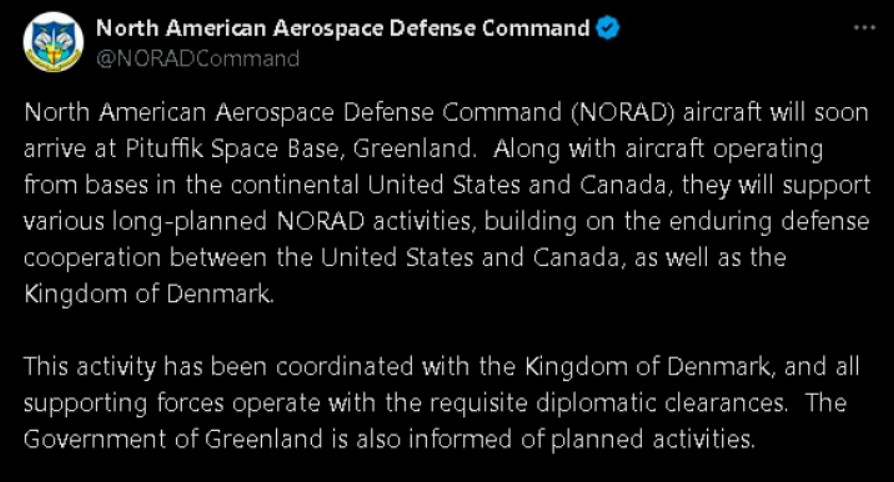Viewport: 894px width, 482px height.
Task: Click the NORAD profile avatar
Action: pos(53,42)
